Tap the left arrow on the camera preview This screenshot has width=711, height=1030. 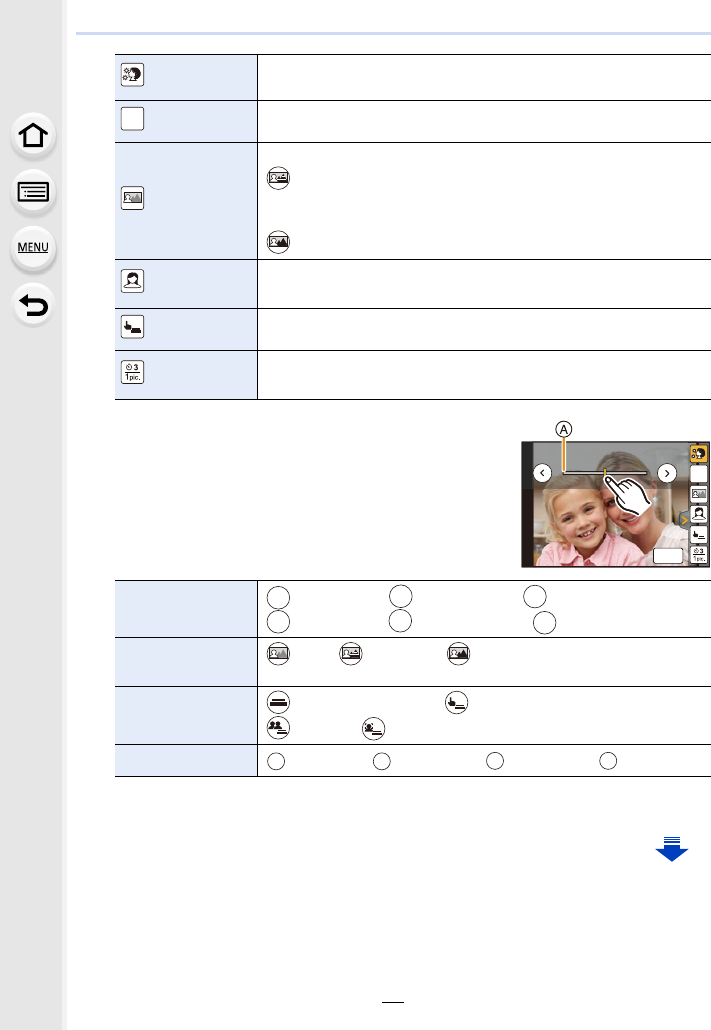pyautogui.click(x=541, y=473)
